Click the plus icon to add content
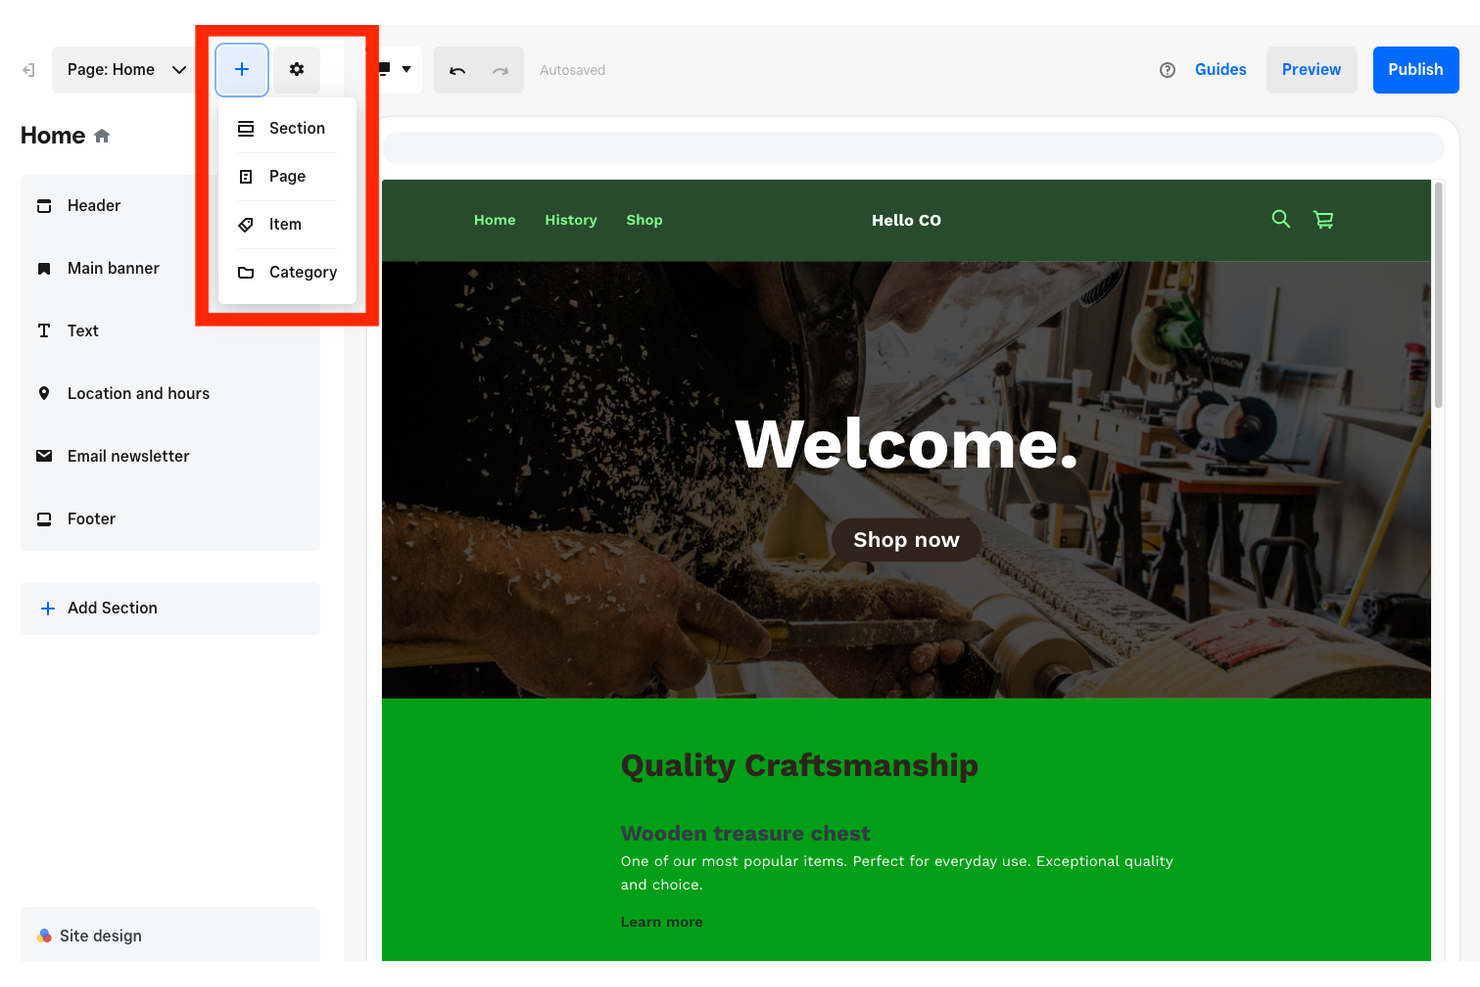Image resolution: width=1480 pixels, height=987 pixels. tap(242, 69)
